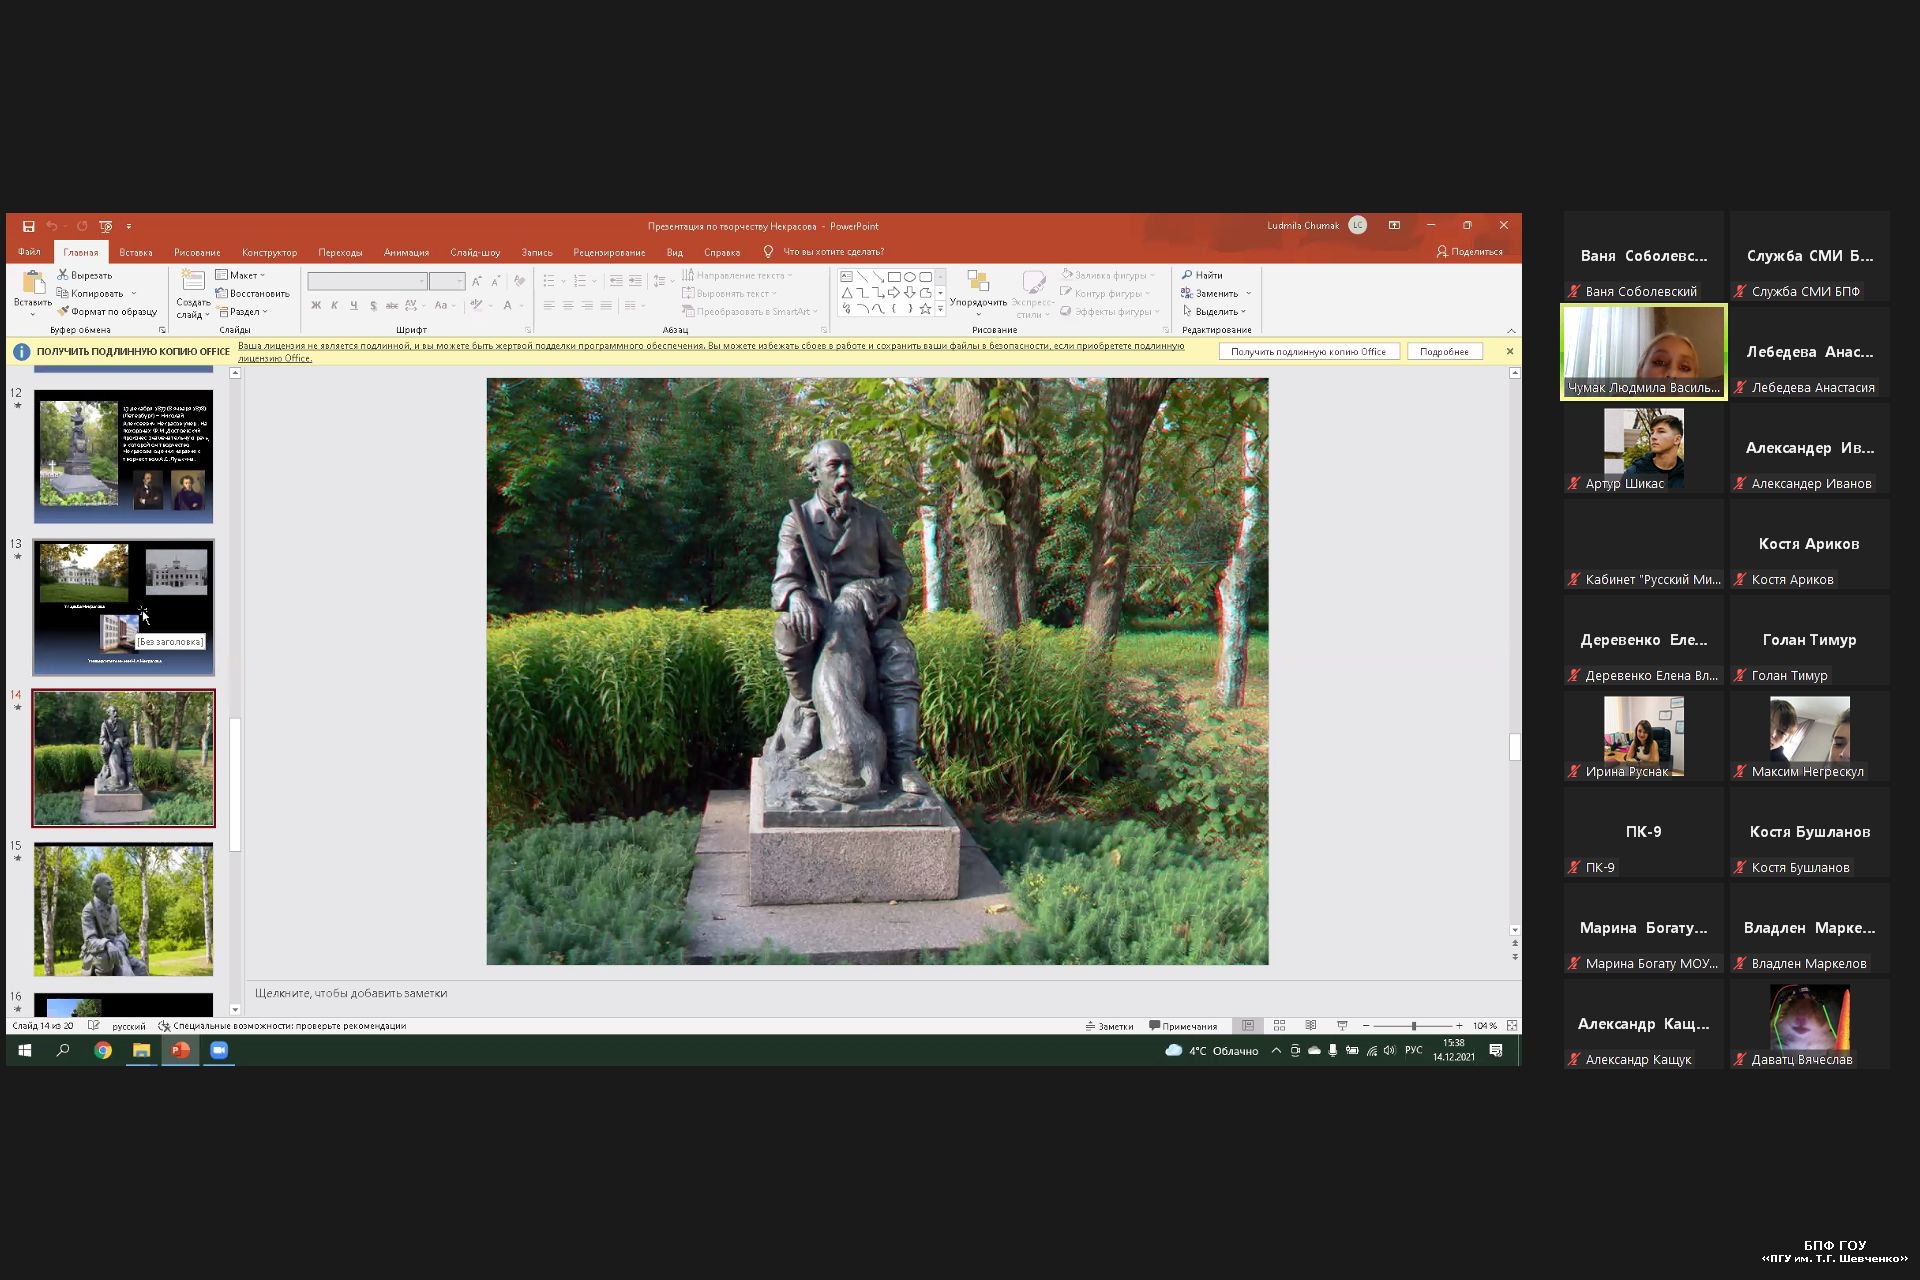
Task: Switch to Reading view in status bar
Action: (1311, 1026)
